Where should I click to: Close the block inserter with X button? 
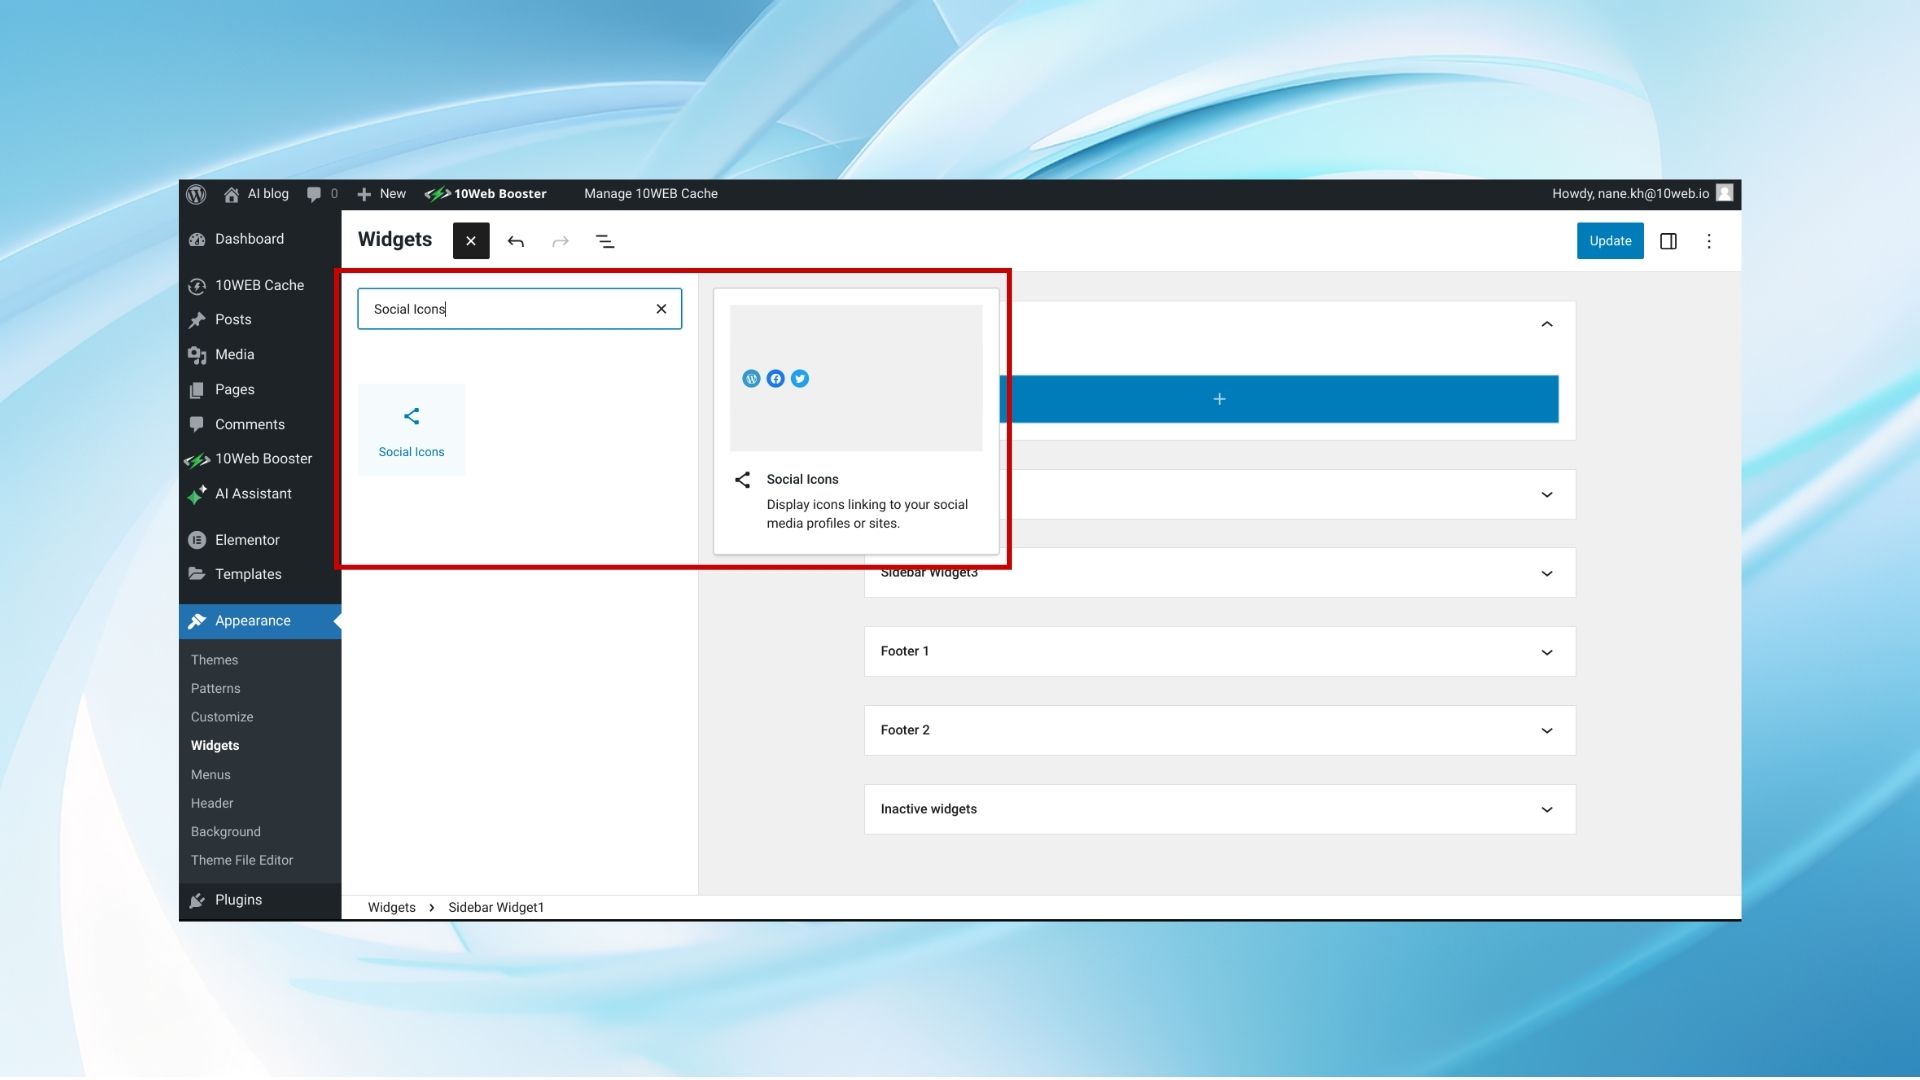coord(471,241)
